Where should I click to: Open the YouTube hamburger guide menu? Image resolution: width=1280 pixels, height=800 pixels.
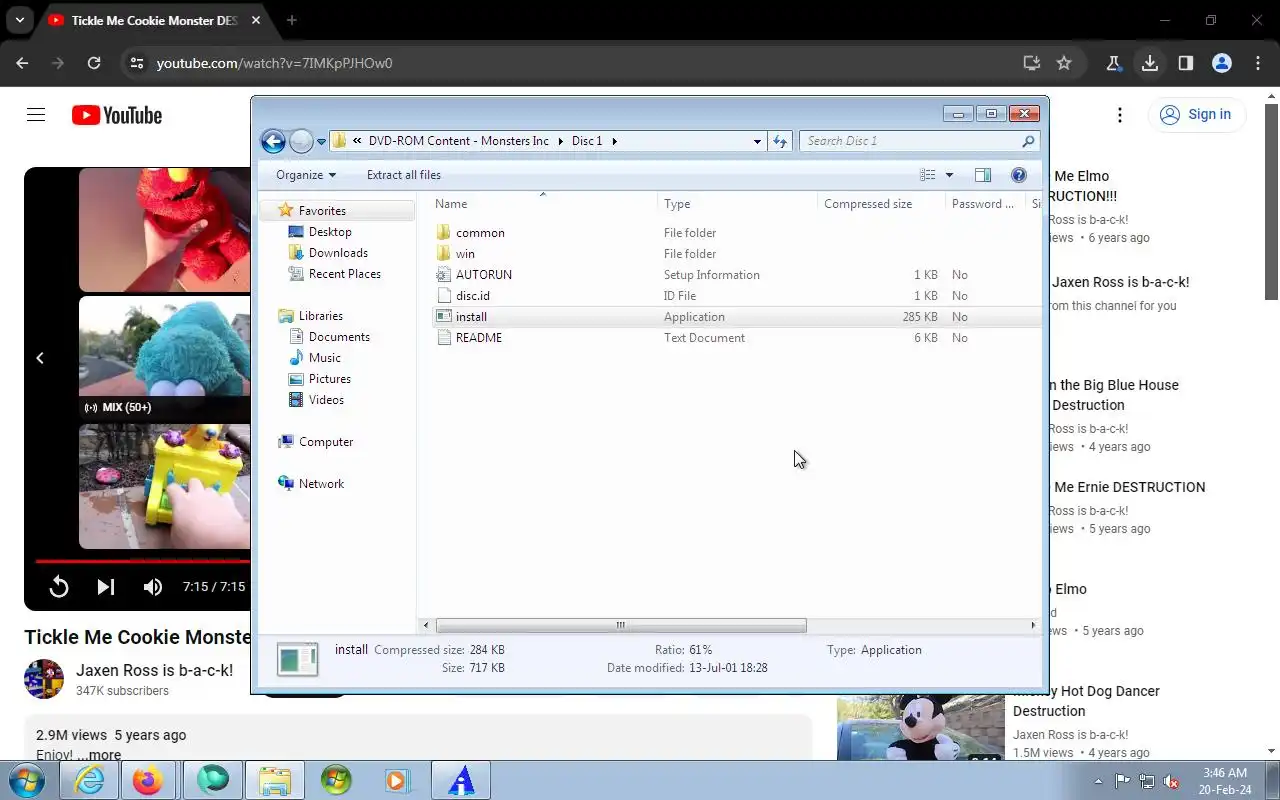pos(36,115)
